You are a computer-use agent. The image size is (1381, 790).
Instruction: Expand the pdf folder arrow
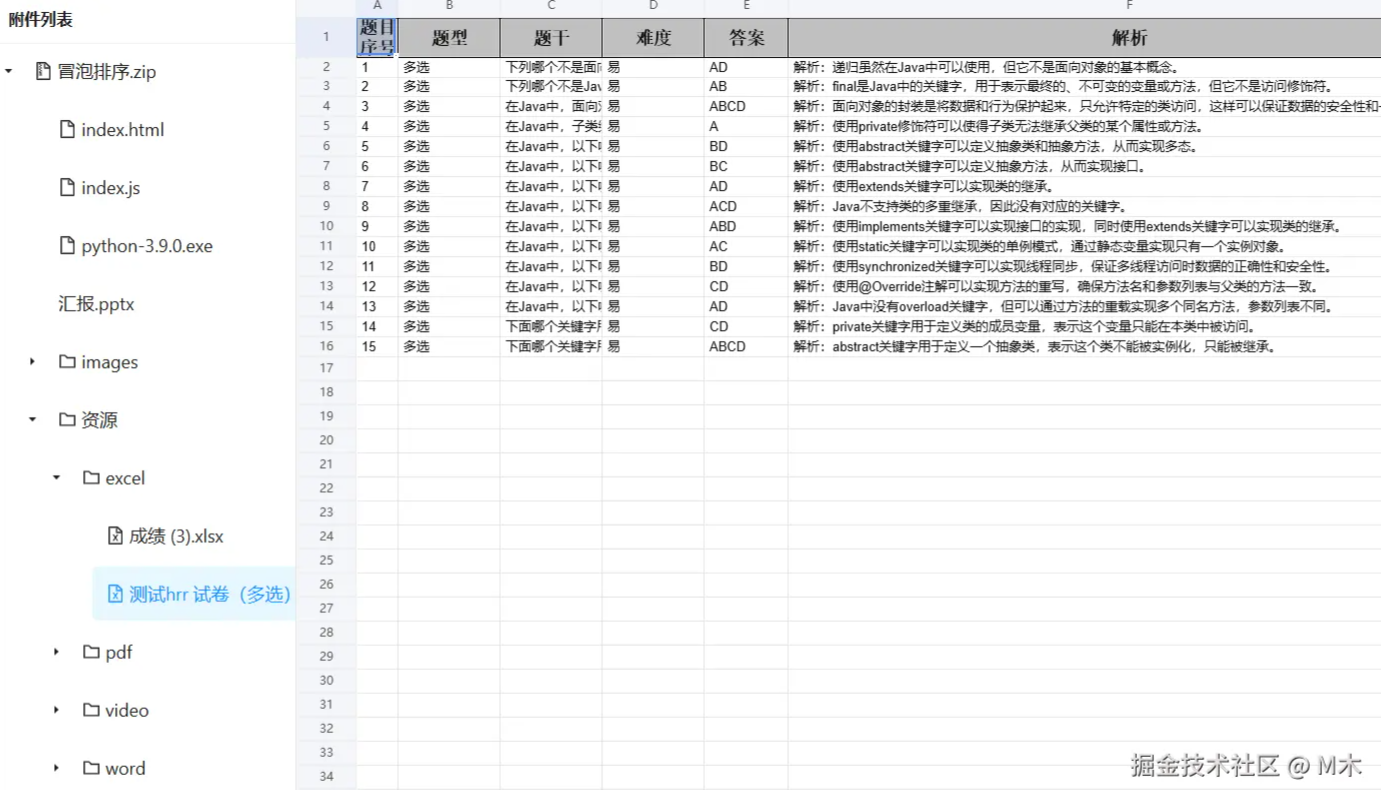point(57,652)
